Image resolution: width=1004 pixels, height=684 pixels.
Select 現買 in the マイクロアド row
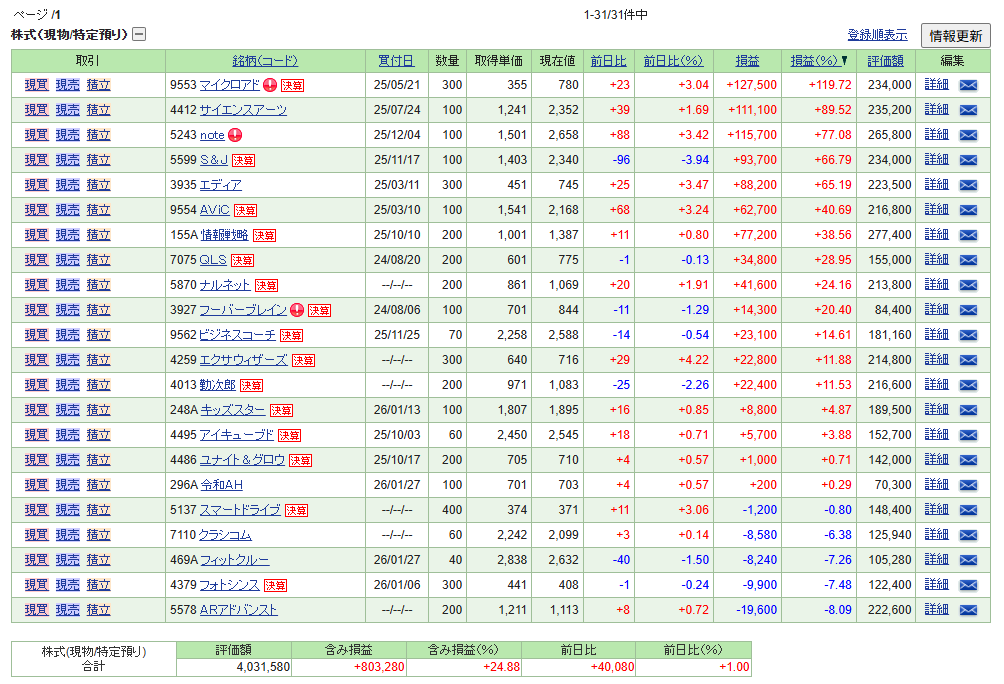[x=35, y=85]
